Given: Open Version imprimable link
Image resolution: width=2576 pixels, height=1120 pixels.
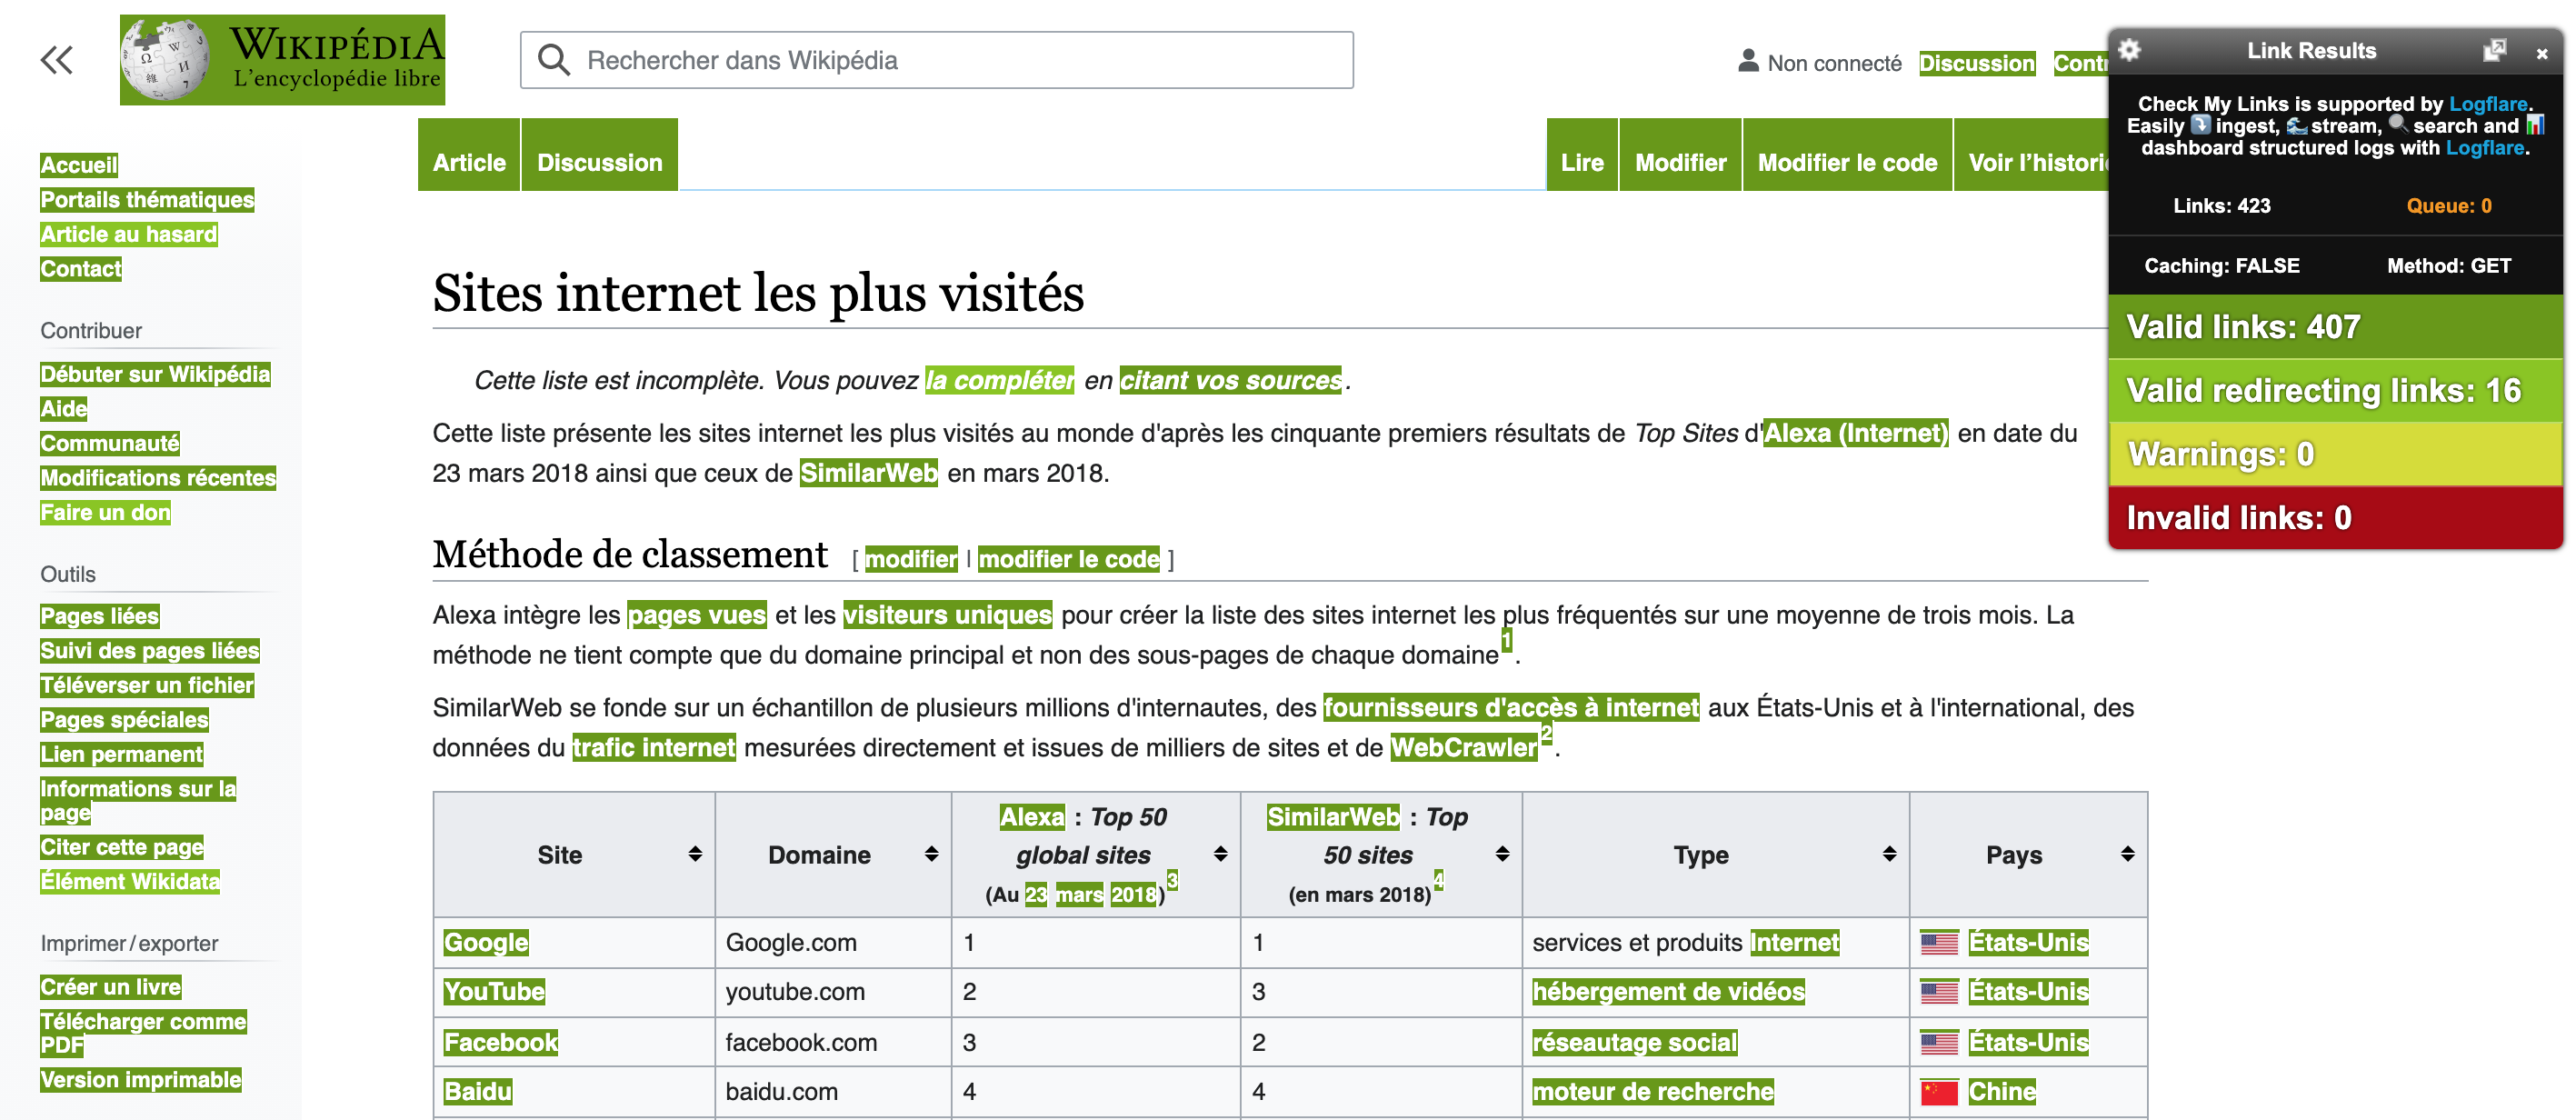Looking at the screenshot, I should point(140,1080).
